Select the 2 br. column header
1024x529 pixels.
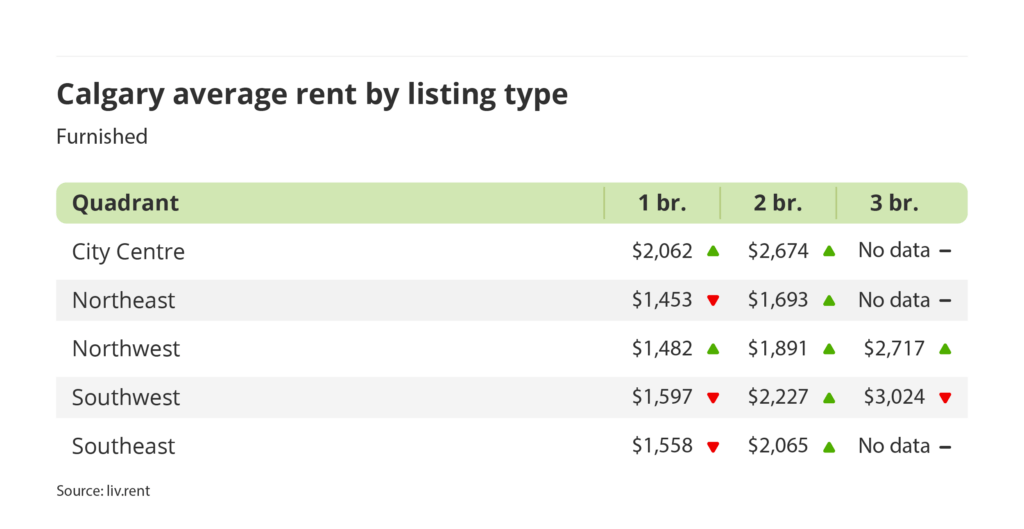click(778, 203)
